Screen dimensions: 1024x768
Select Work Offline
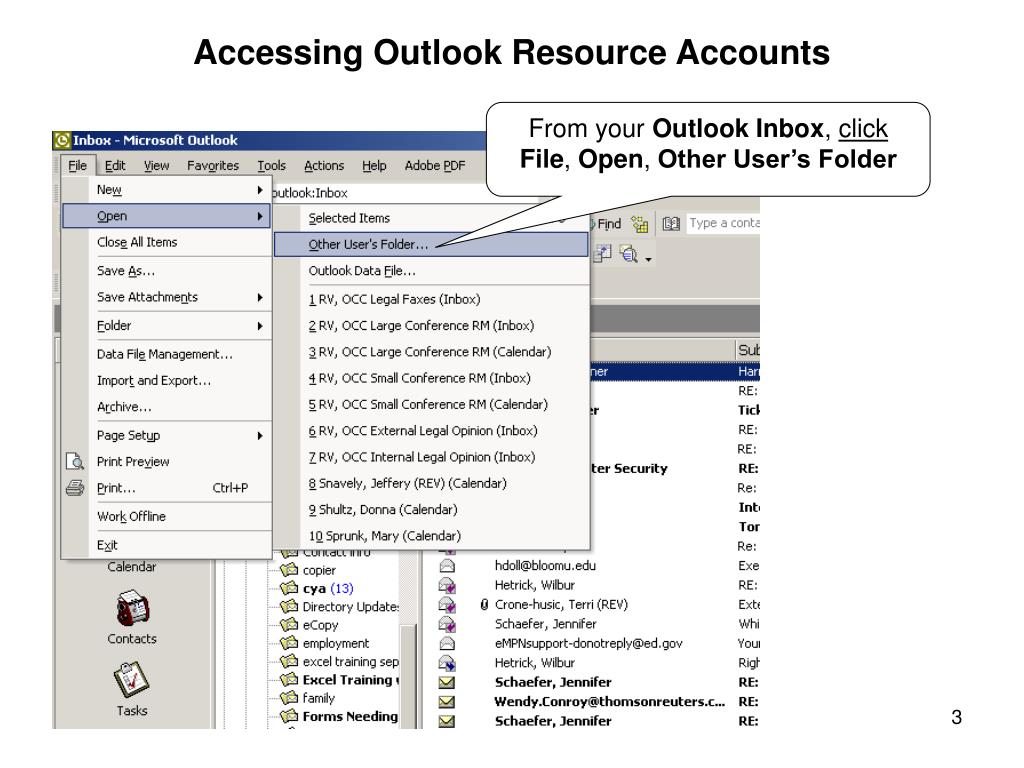click(x=167, y=517)
